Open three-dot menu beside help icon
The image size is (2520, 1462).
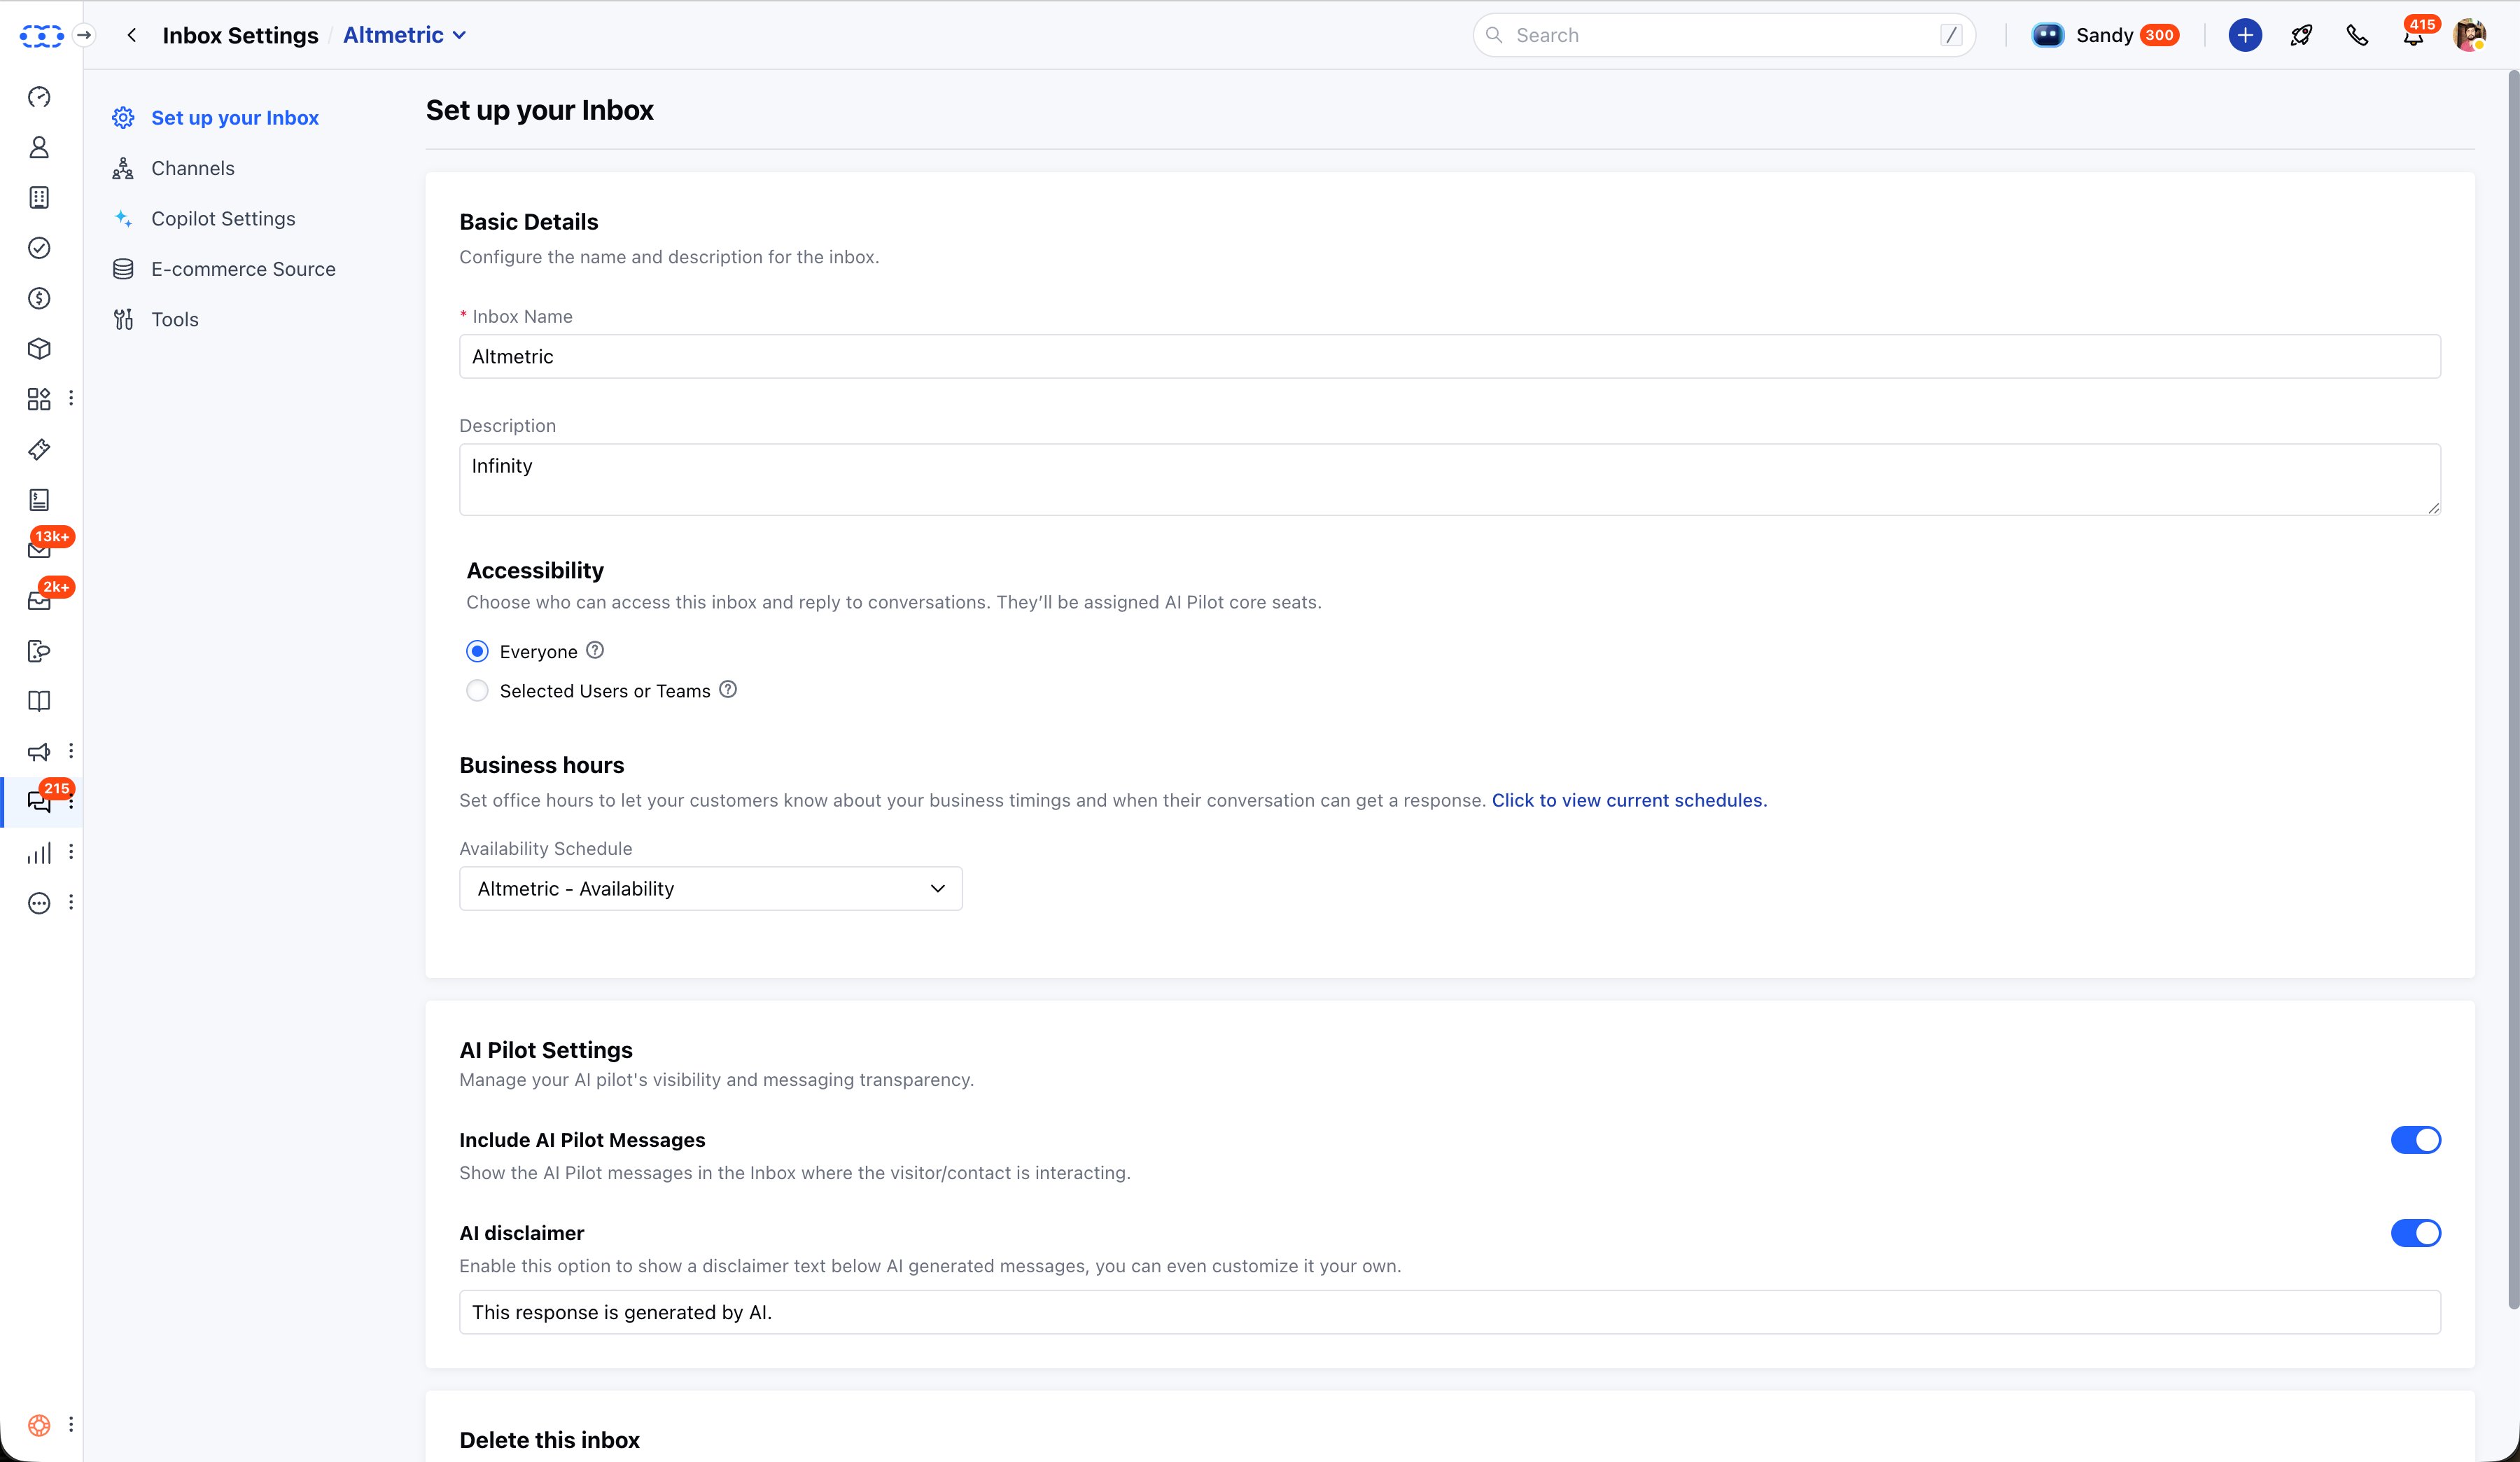point(71,1425)
